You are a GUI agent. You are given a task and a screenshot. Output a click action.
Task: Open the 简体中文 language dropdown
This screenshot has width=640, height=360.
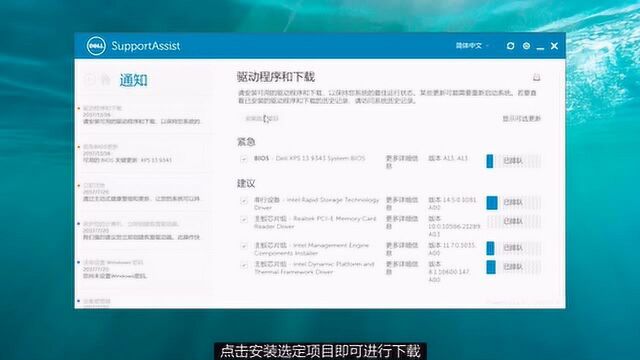click(x=472, y=46)
